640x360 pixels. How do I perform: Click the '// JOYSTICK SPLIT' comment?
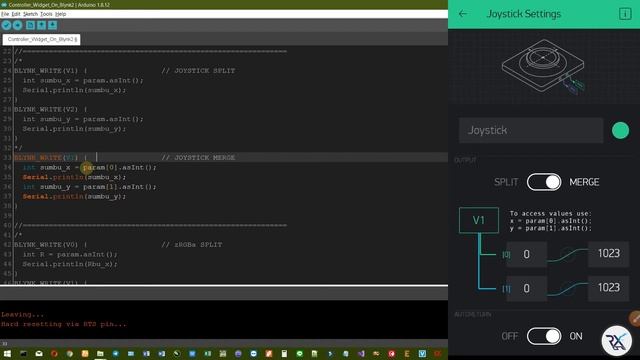click(x=198, y=71)
